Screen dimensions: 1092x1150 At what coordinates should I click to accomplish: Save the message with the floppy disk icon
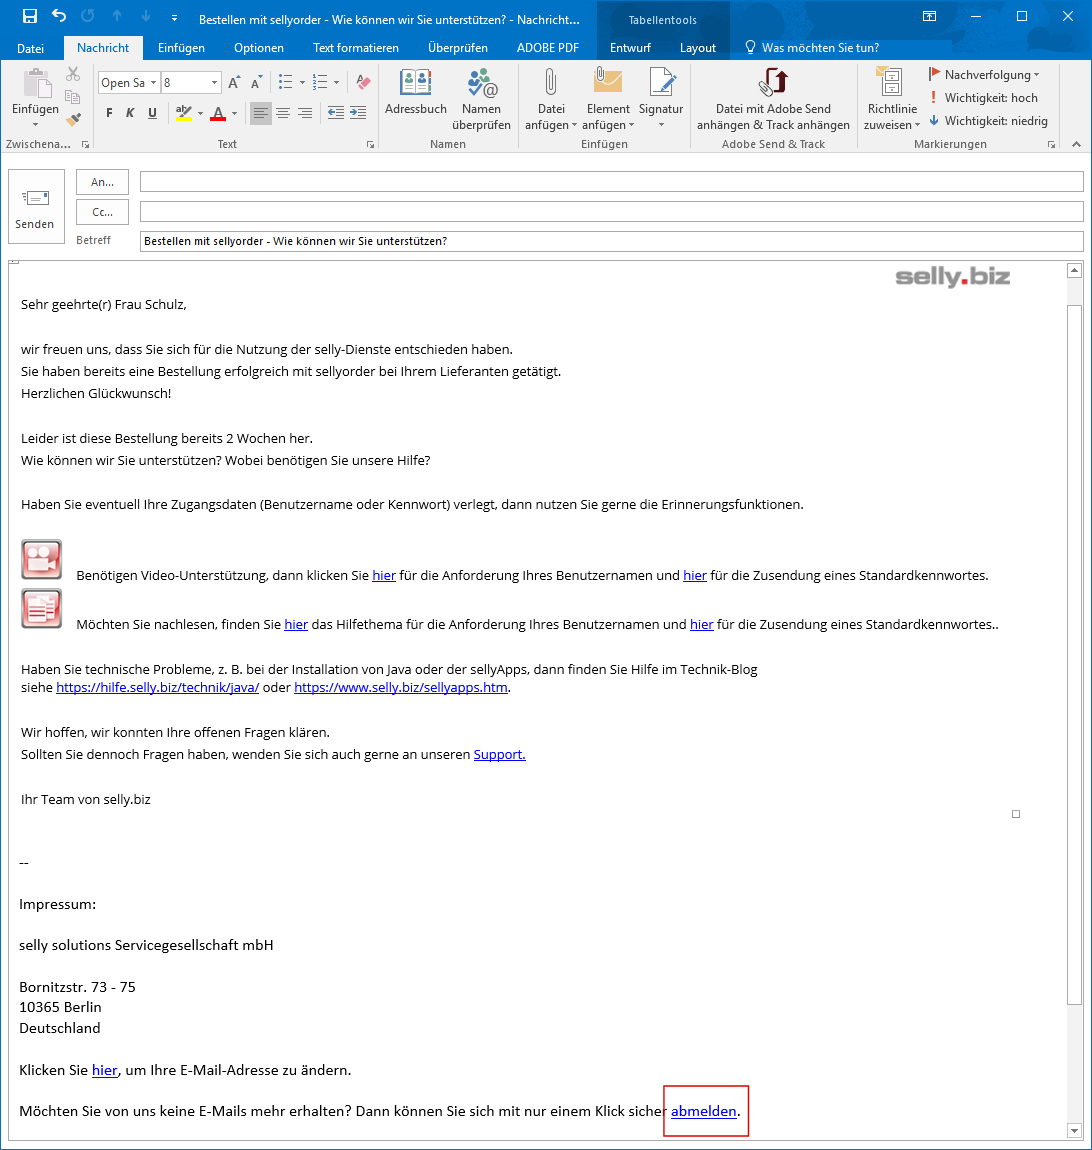[x=30, y=16]
